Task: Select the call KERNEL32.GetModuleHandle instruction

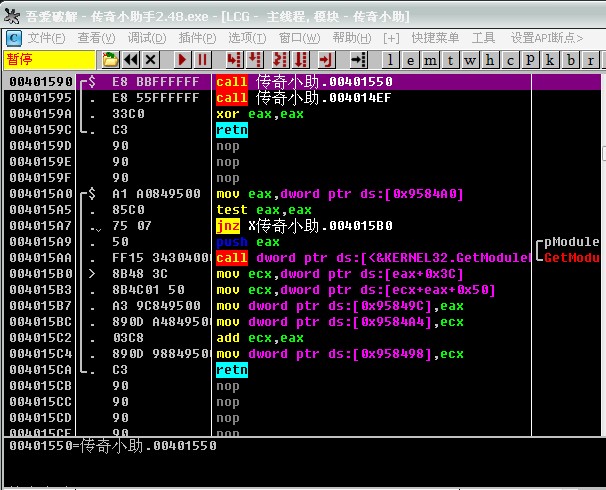Action: point(373,258)
